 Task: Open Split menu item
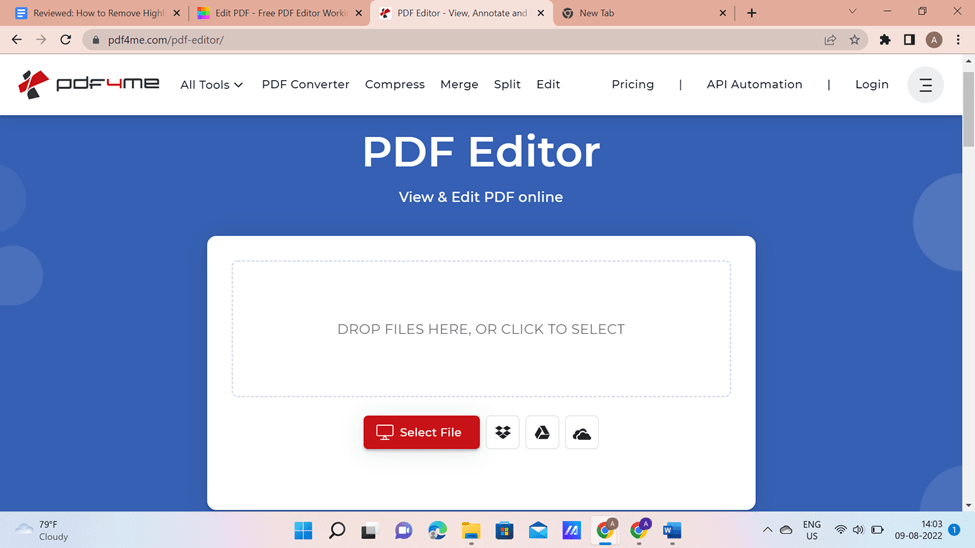click(507, 84)
